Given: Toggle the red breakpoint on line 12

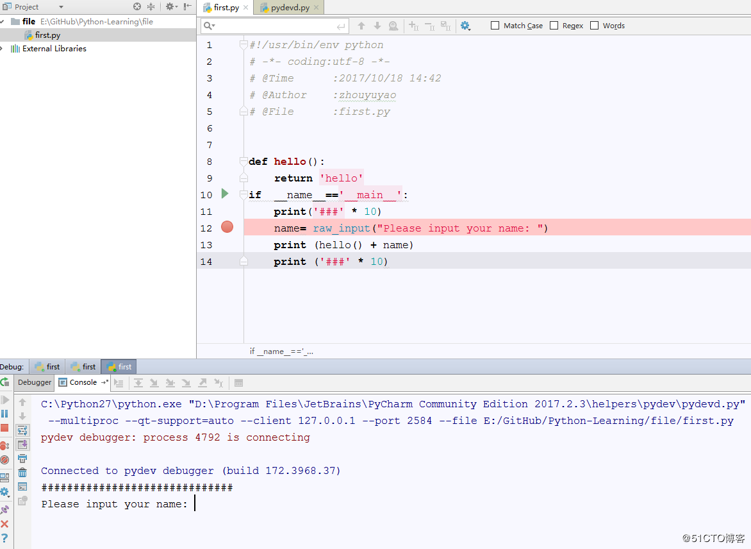Looking at the screenshot, I should 227,227.
